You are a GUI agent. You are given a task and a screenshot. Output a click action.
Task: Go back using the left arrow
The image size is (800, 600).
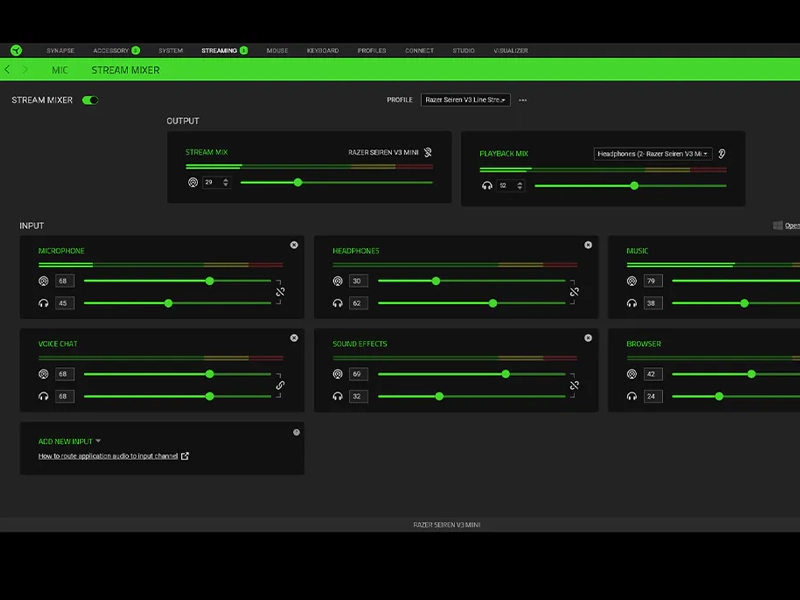pyautogui.click(x=8, y=70)
